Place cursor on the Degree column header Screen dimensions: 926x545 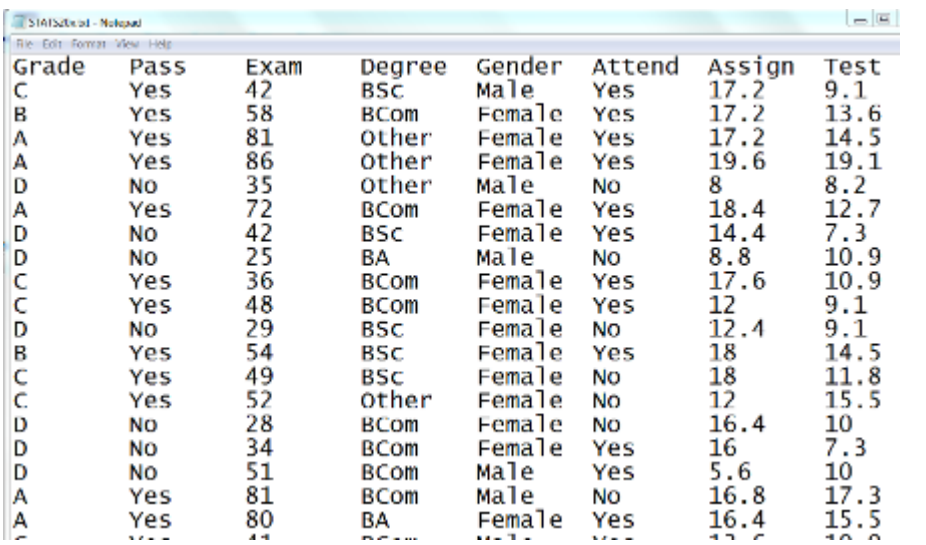point(403,67)
